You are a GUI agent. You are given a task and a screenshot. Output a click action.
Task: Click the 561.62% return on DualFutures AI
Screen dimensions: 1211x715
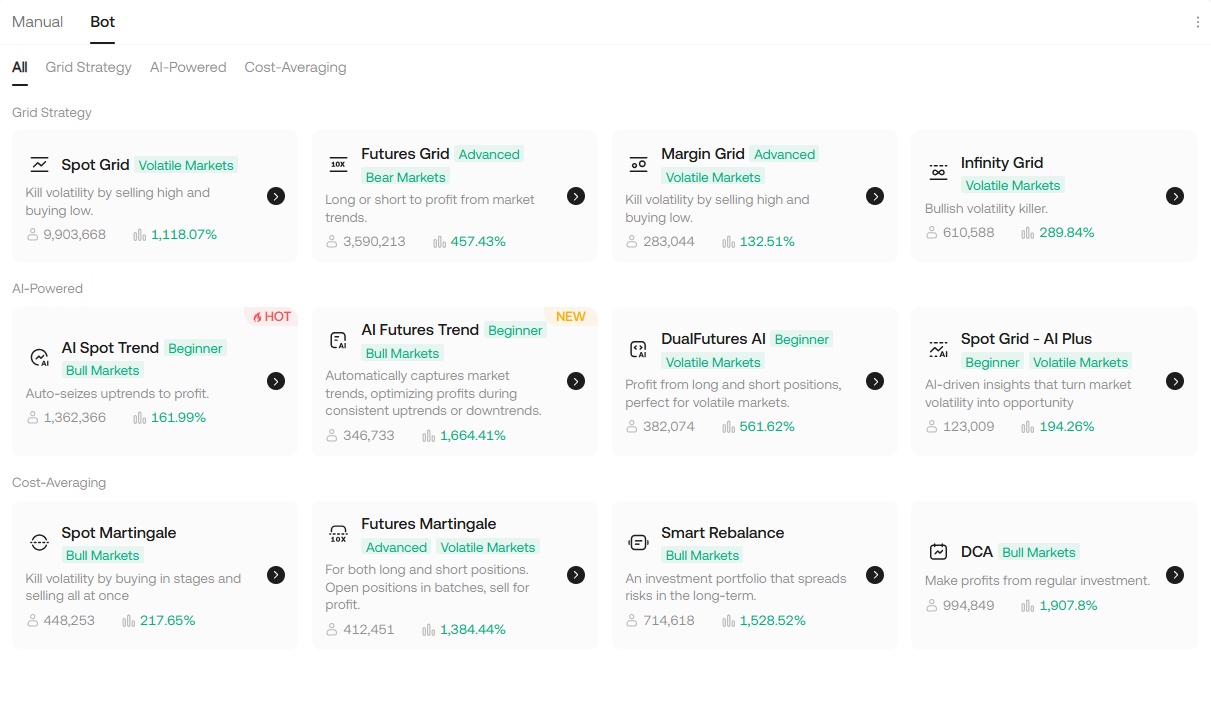click(x=767, y=427)
